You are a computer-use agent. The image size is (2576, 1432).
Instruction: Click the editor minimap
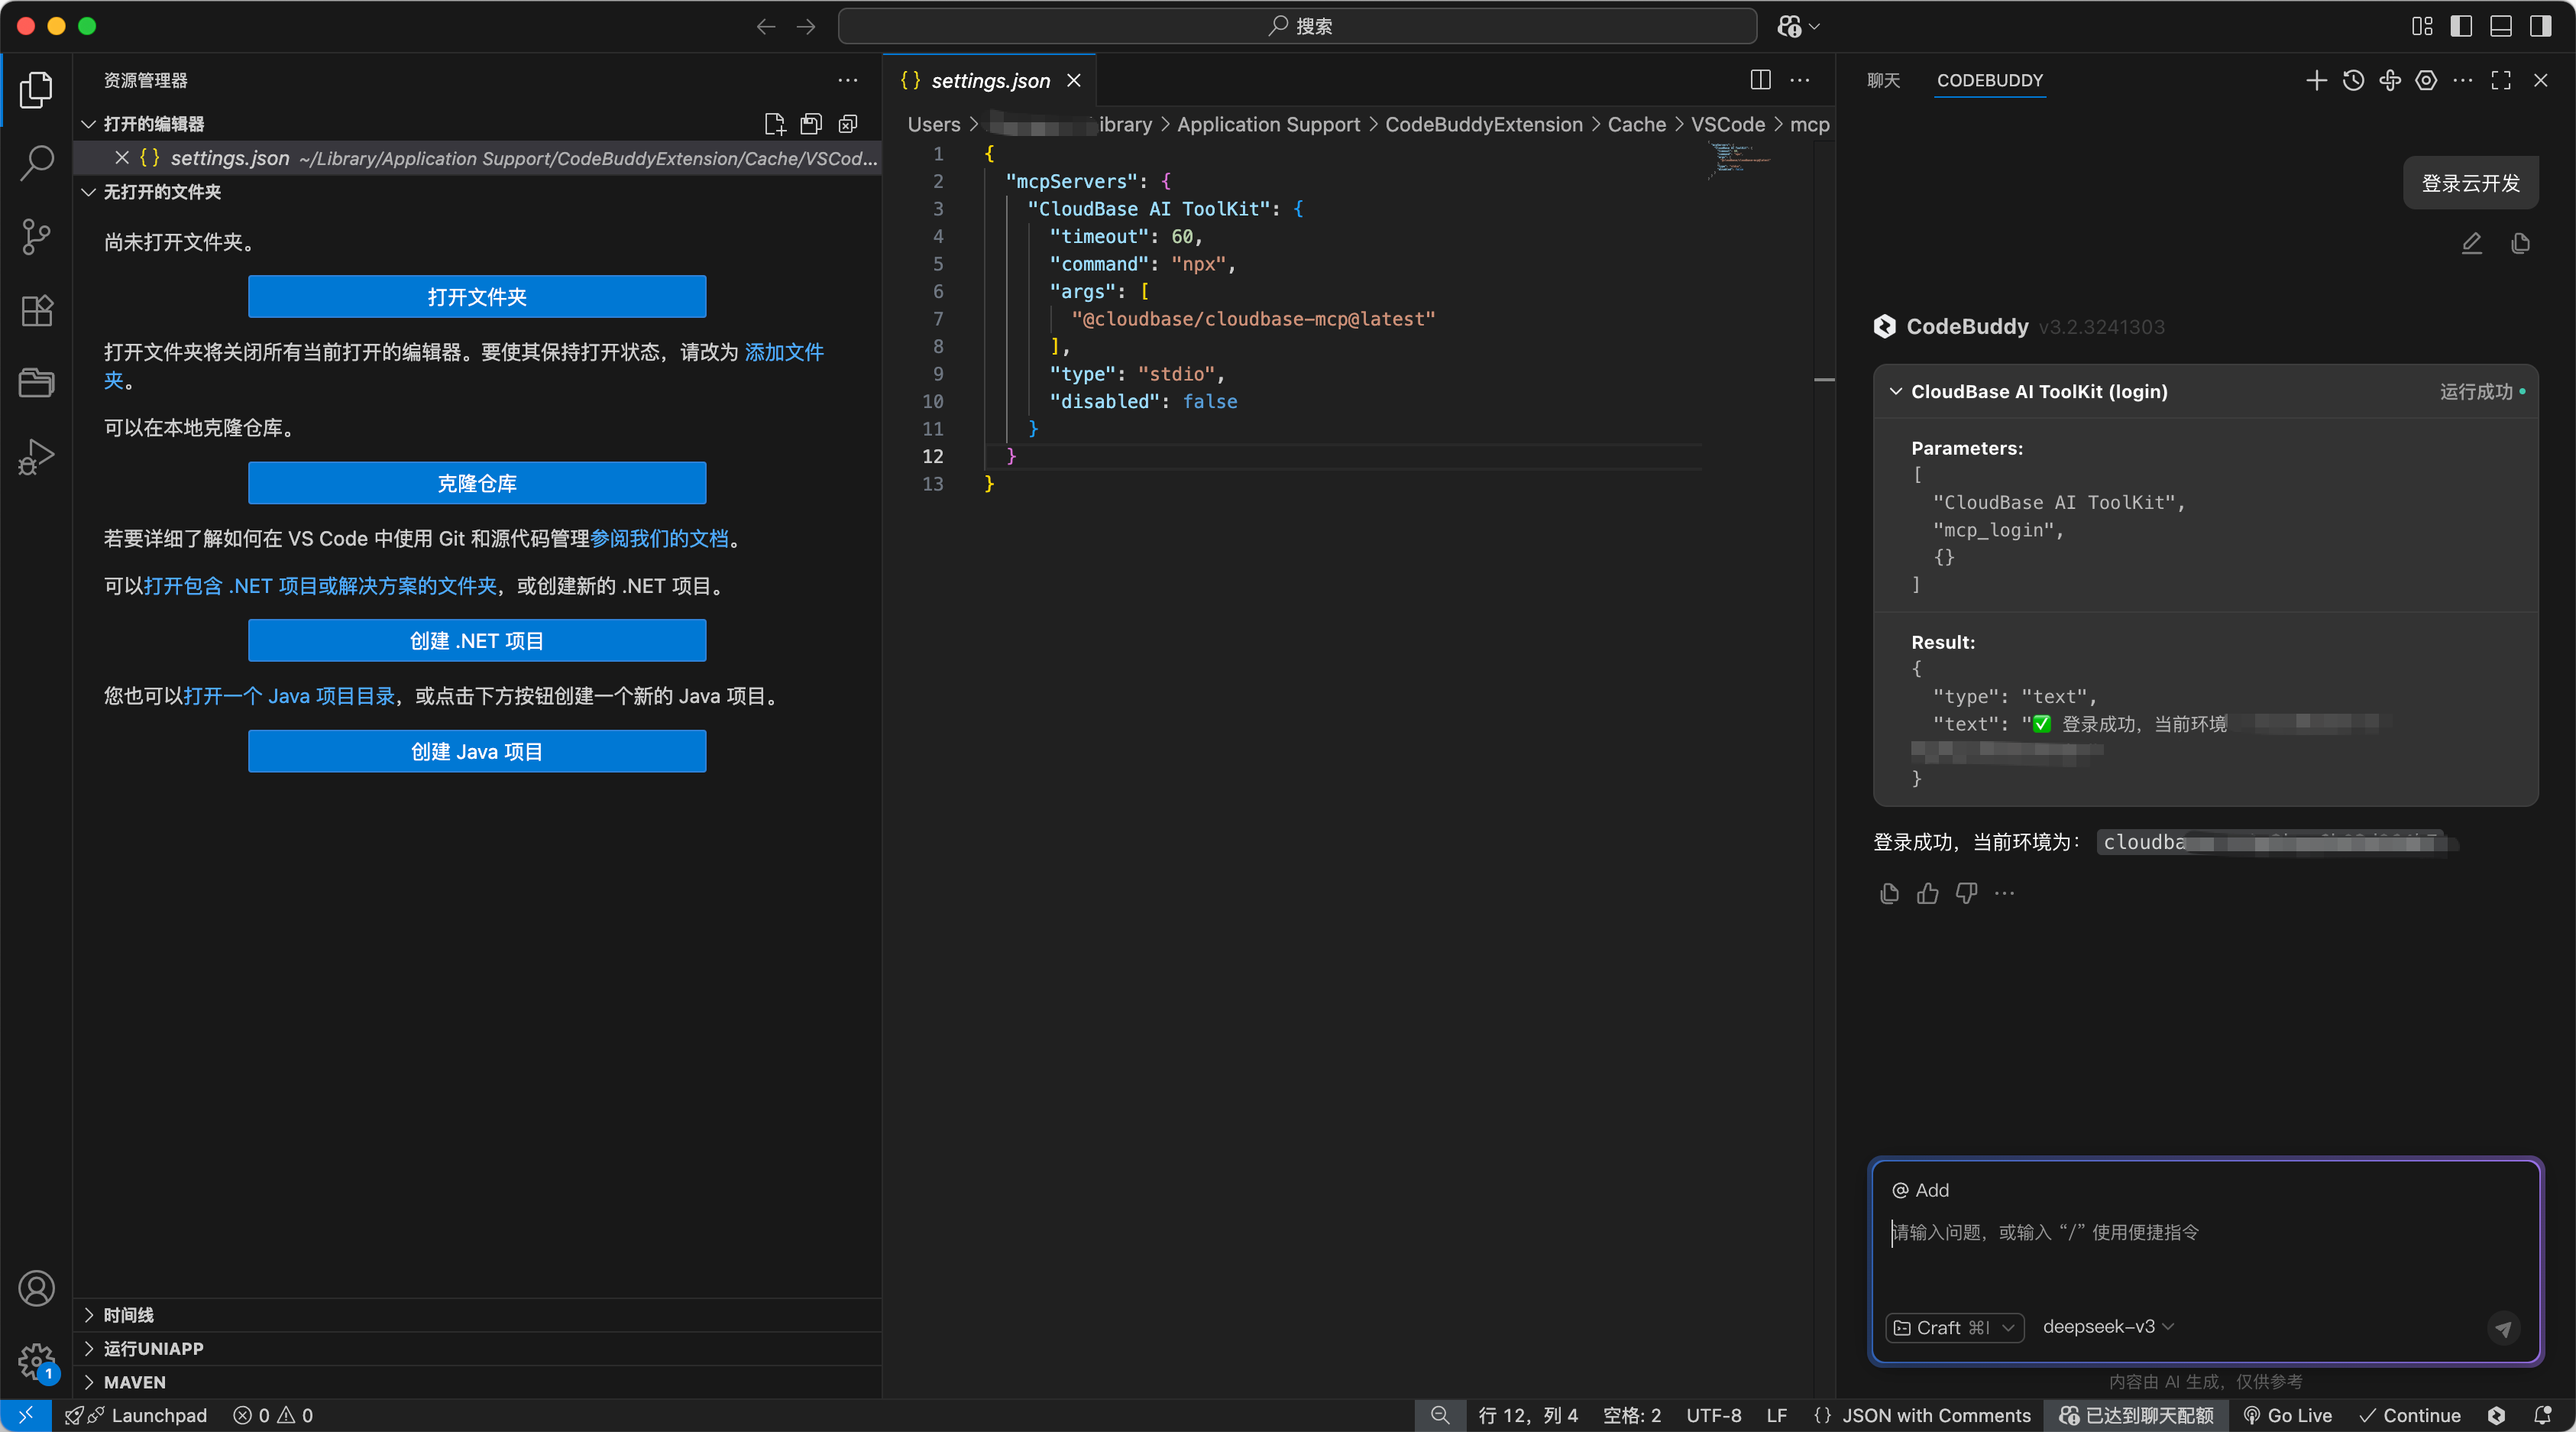[1740, 160]
